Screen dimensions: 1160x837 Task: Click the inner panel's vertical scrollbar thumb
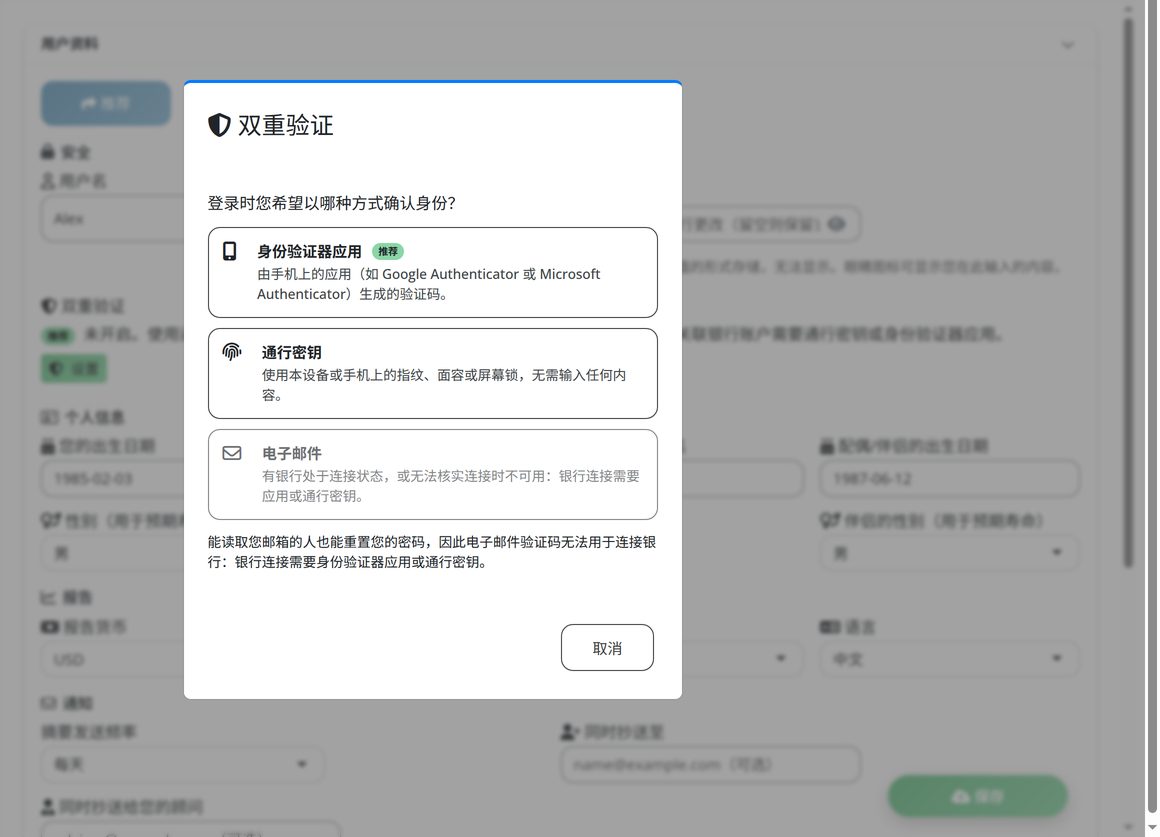[1128, 293]
